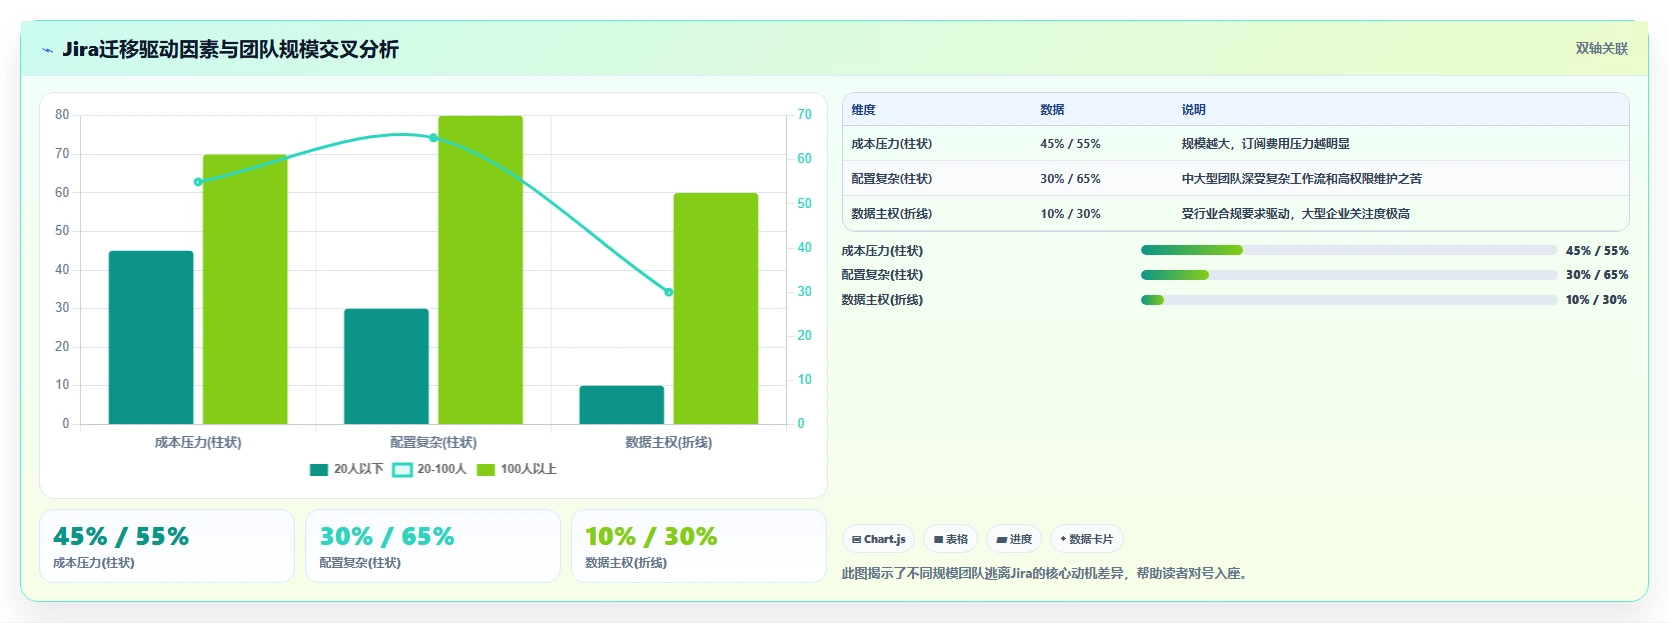1669x623 pixels.
Task: Click the 数据主权(折线) x-axis label
Action: point(669,442)
